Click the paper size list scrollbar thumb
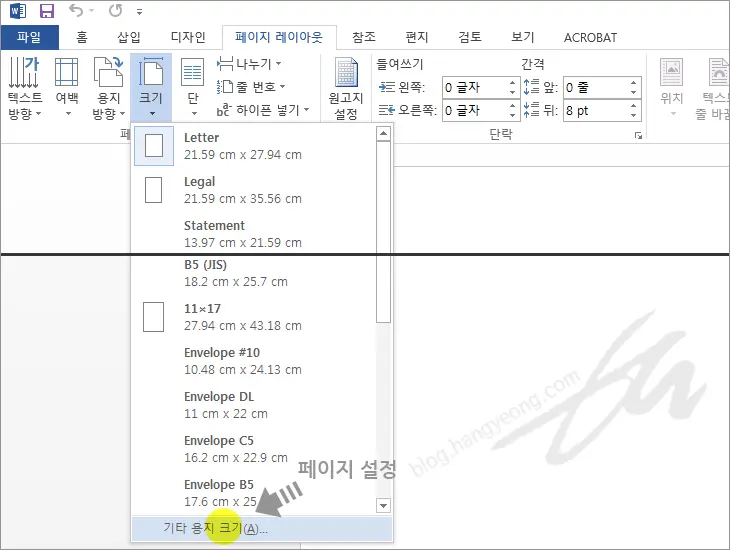 tap(383, 232)
